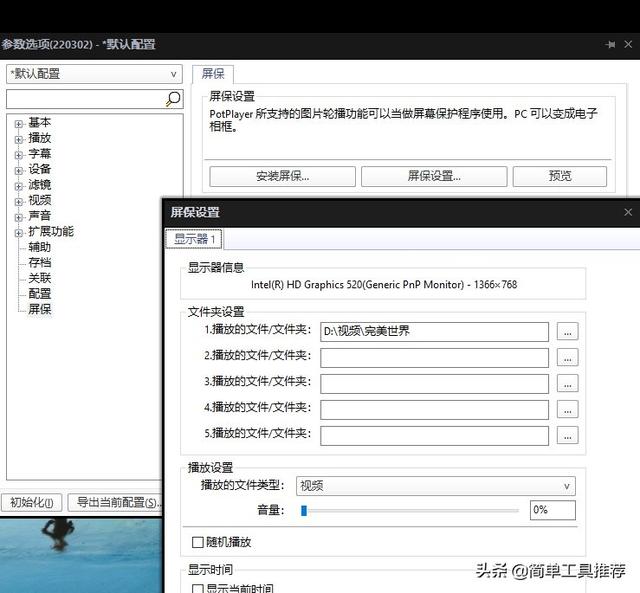Viewport: 640px width, 593px height.
Task: Expand the 扩展功能 tree node
Action: point(18,233)
